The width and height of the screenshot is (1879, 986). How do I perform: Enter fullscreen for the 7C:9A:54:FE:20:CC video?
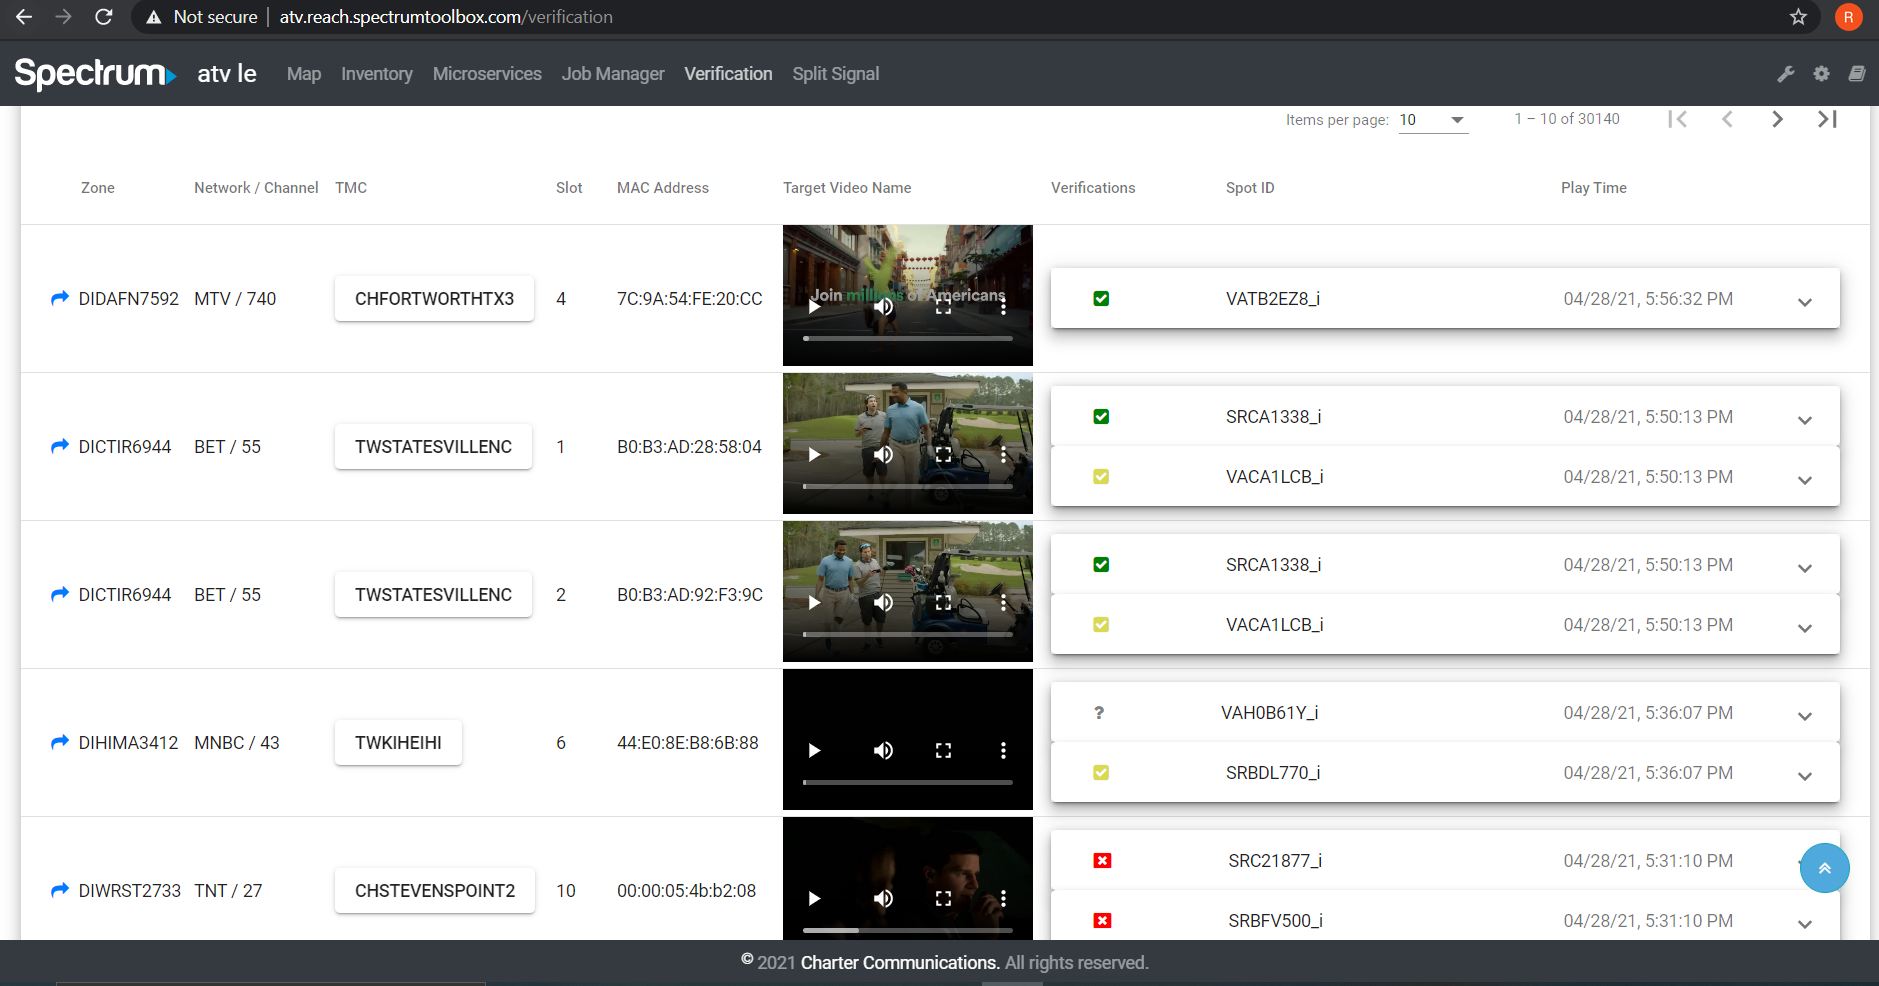943,306
